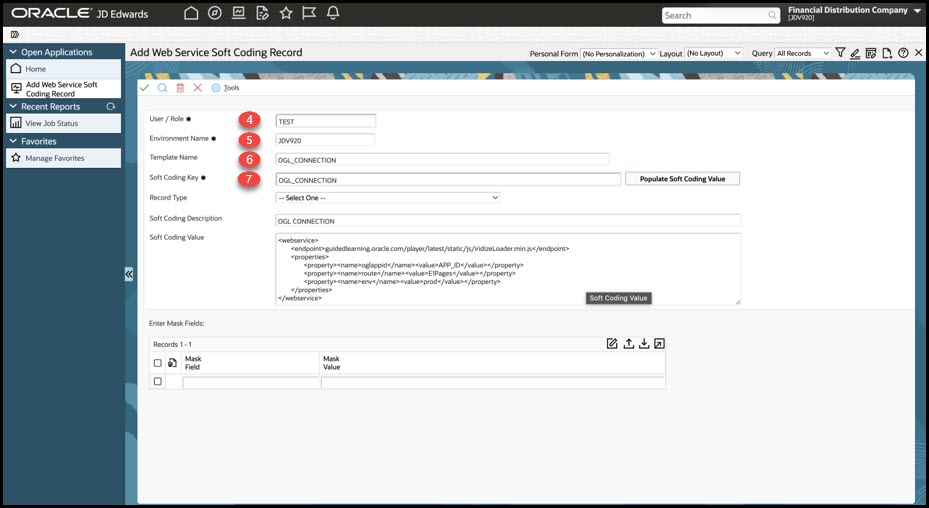Click the Mask Field grid cell
The height and width of the screenshot is (508, 929).
pos(251,382)
